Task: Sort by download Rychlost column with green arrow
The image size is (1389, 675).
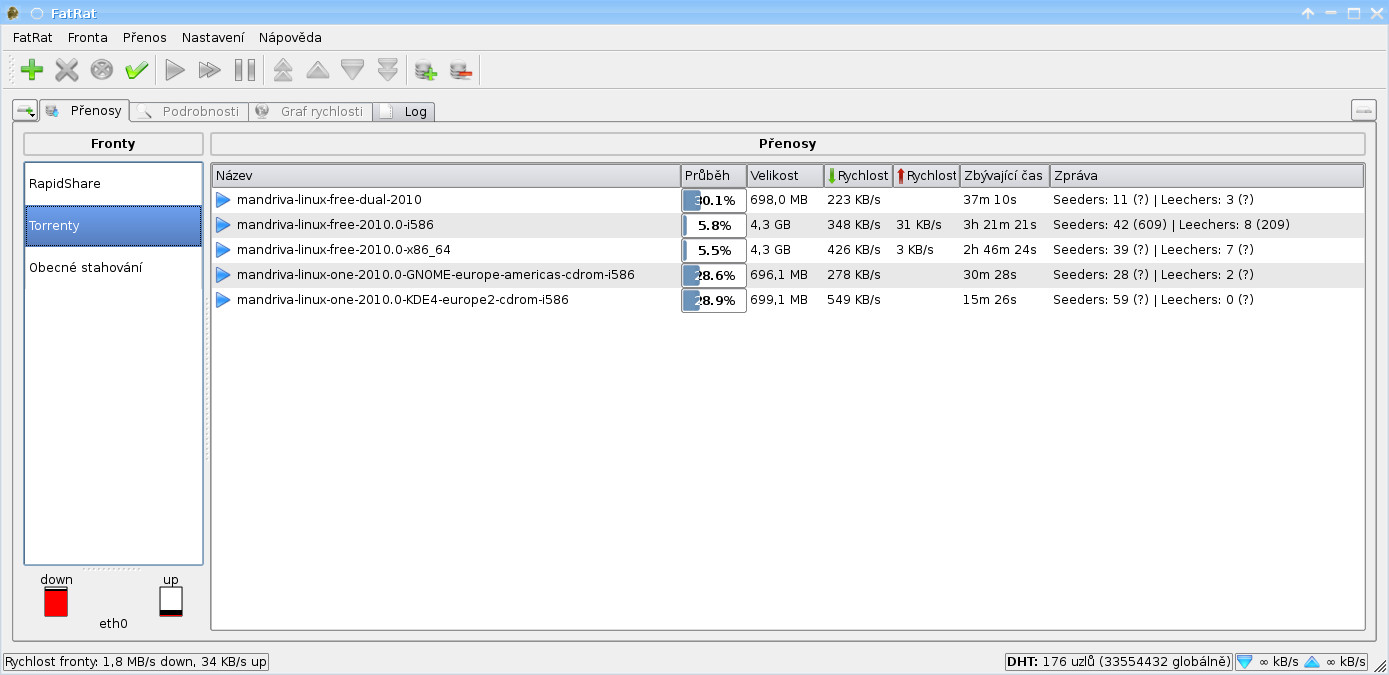Action: click(x=858, y=175)
